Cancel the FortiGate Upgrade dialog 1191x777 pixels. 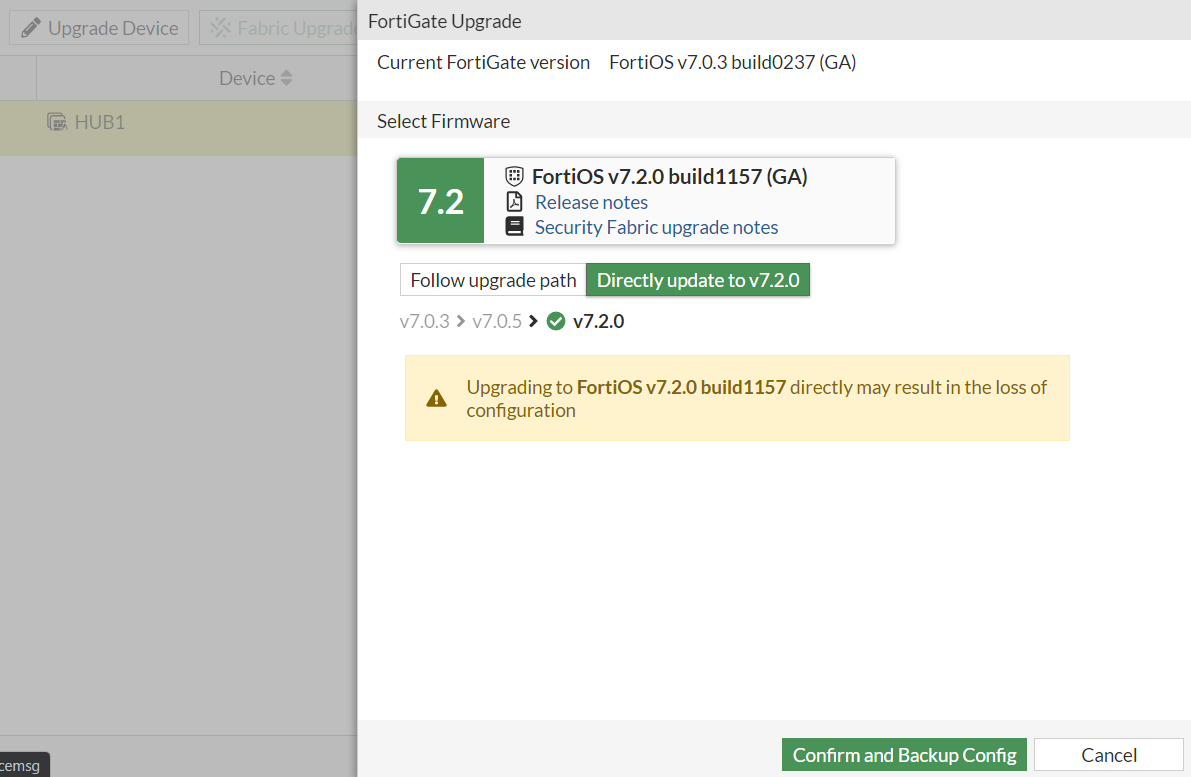(x=1108, y=755)
